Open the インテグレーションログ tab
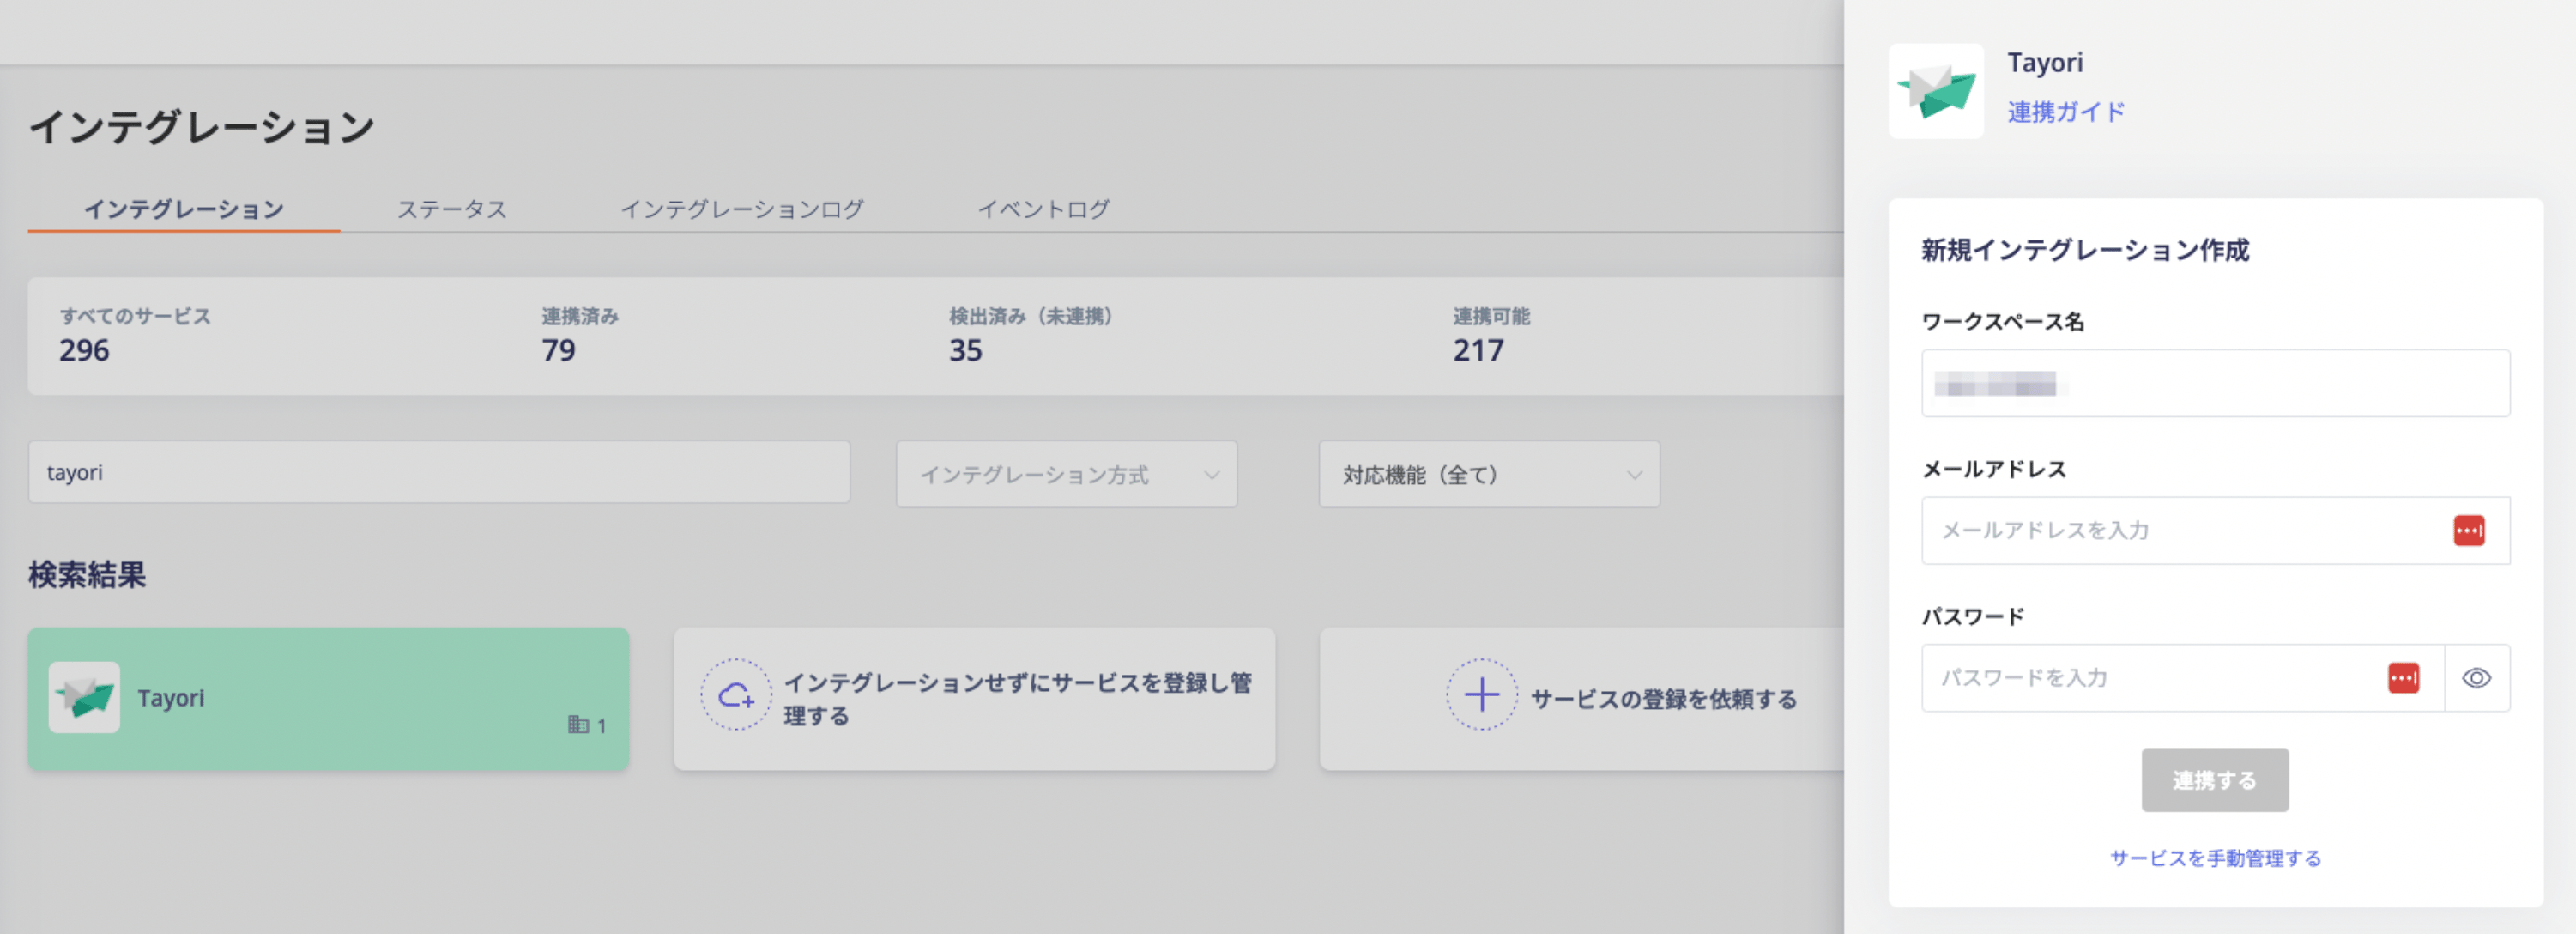This screenshot has width=2576, height=934. 742,209
